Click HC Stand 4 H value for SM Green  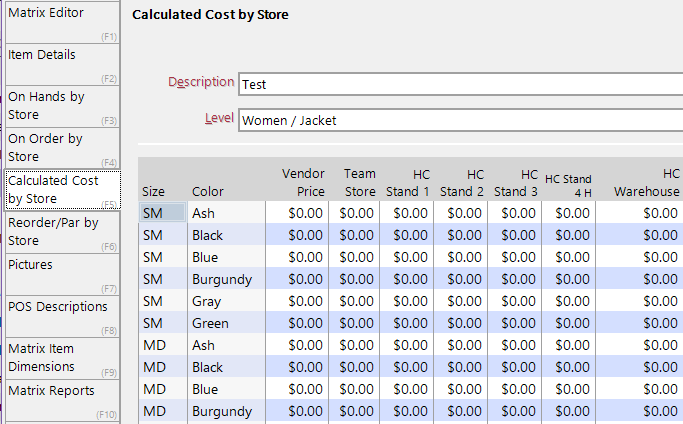tap(568, 323)
